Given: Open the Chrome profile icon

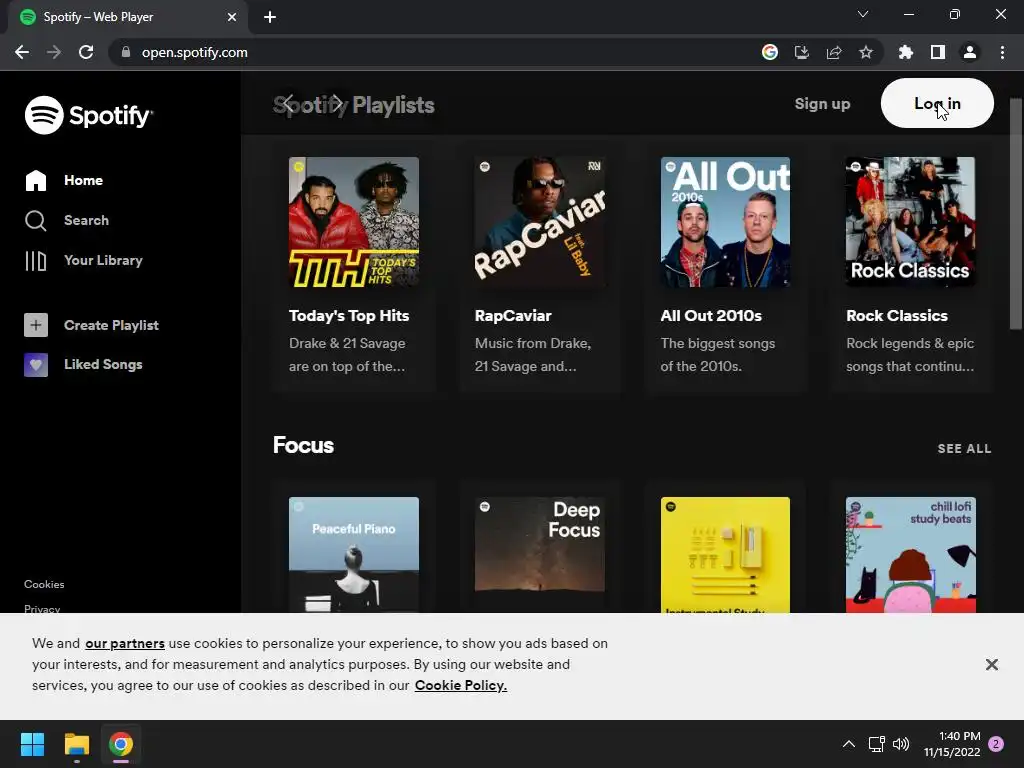Looking at the screenshot, I should 970,52.
